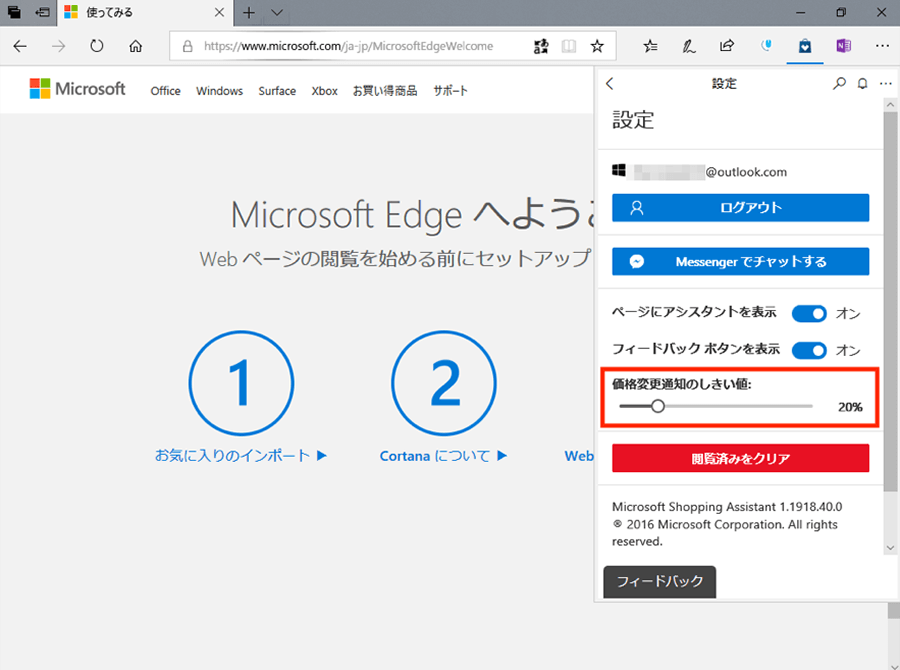Select the 使ってみる browser tab
This screenshot has width=900, height=670.
pos(130,13)
